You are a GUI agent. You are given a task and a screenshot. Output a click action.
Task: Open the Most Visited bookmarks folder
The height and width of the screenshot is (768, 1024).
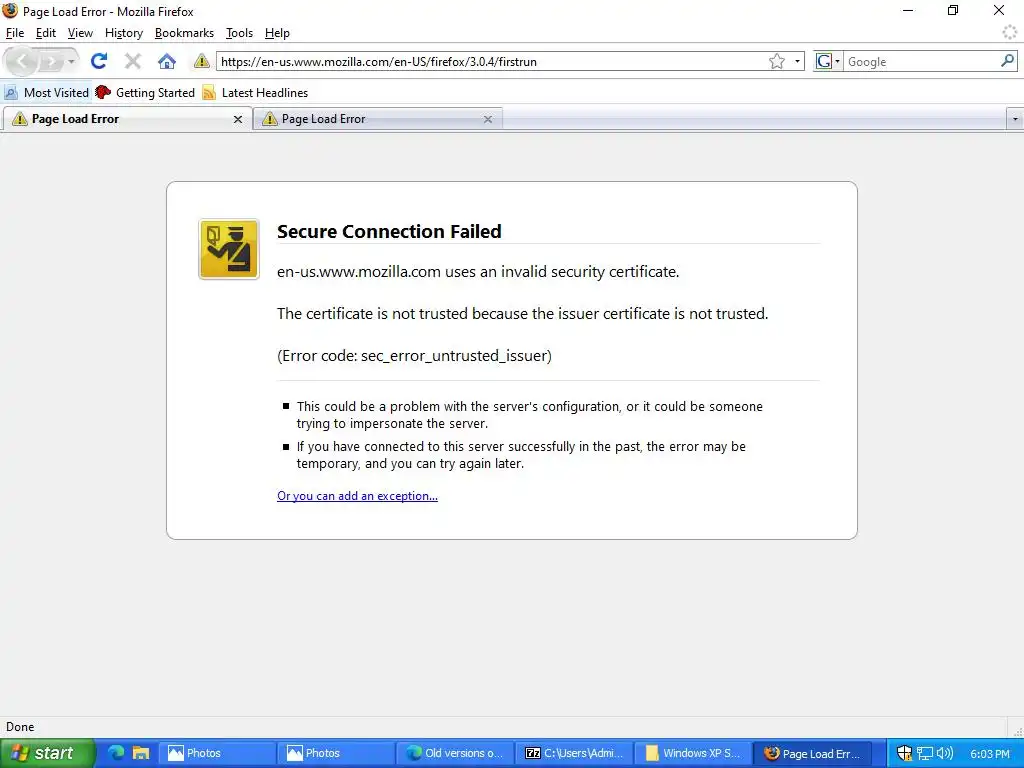46,93
